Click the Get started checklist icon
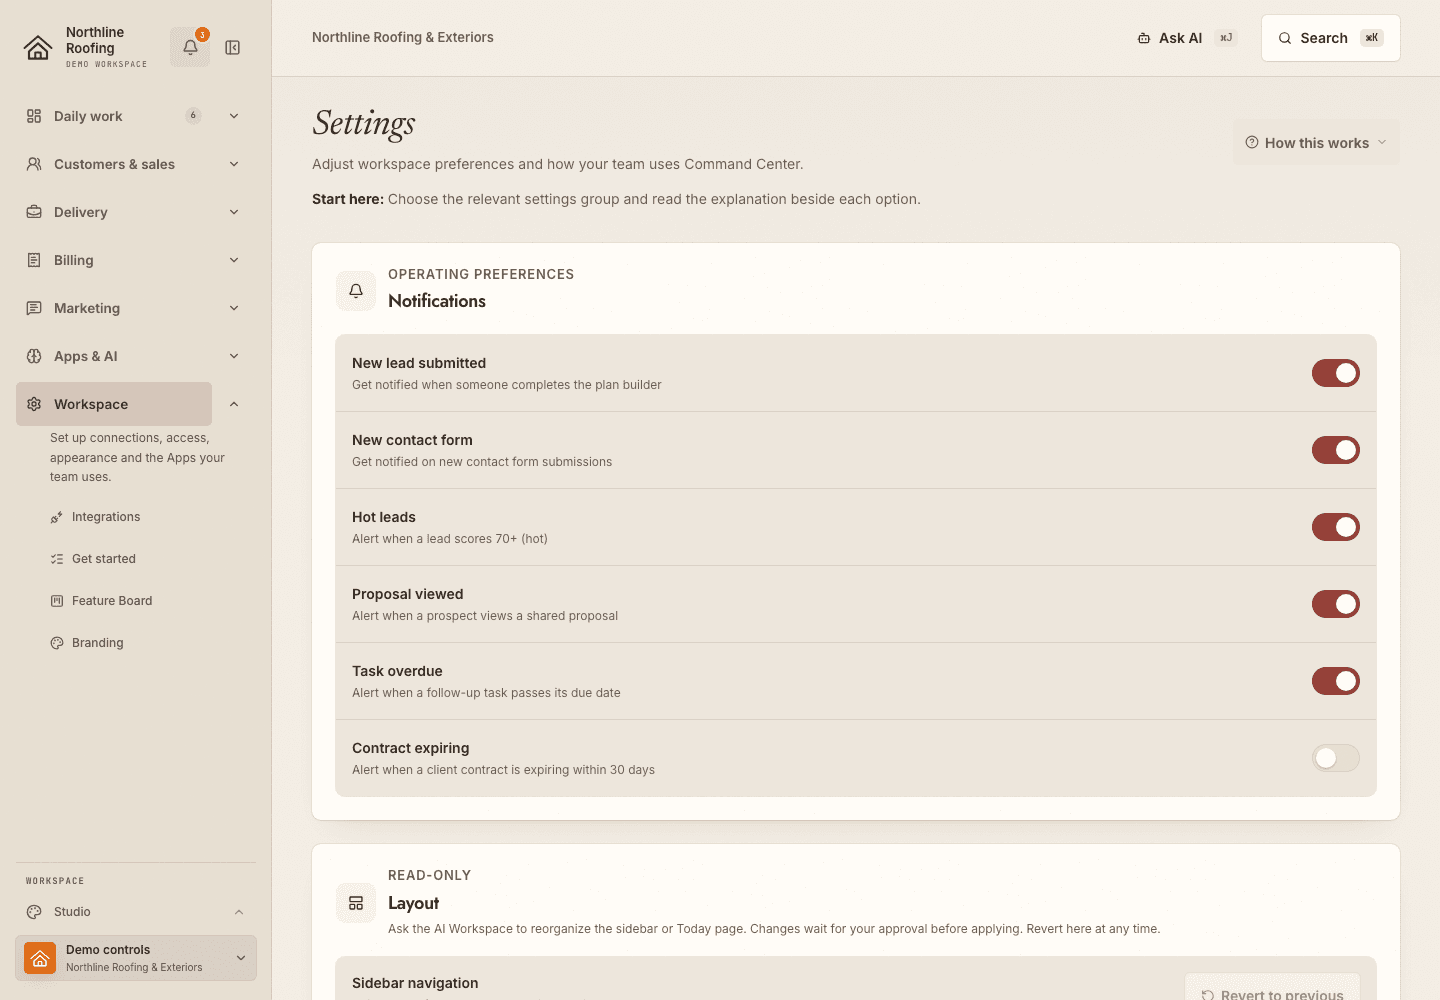 click(x=57, y=559)
